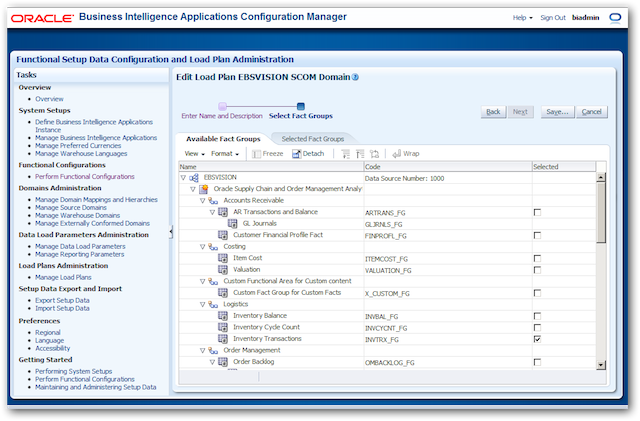Check the AR Transactions and Balance checkbox
The width and height of the screenshot is (640, 421).
538,212
